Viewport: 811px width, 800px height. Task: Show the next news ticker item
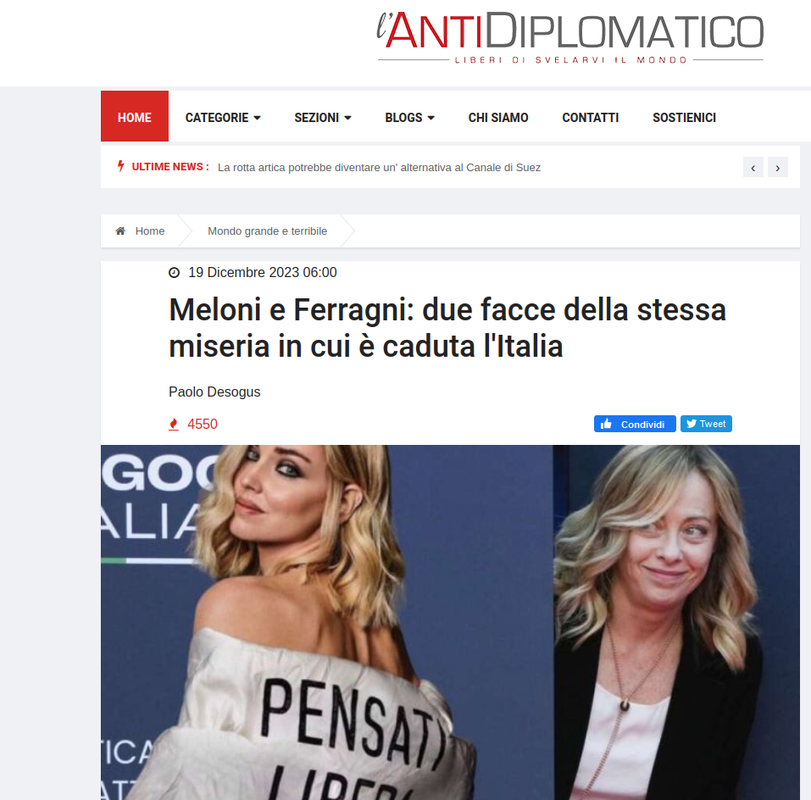tap(777, 168)
